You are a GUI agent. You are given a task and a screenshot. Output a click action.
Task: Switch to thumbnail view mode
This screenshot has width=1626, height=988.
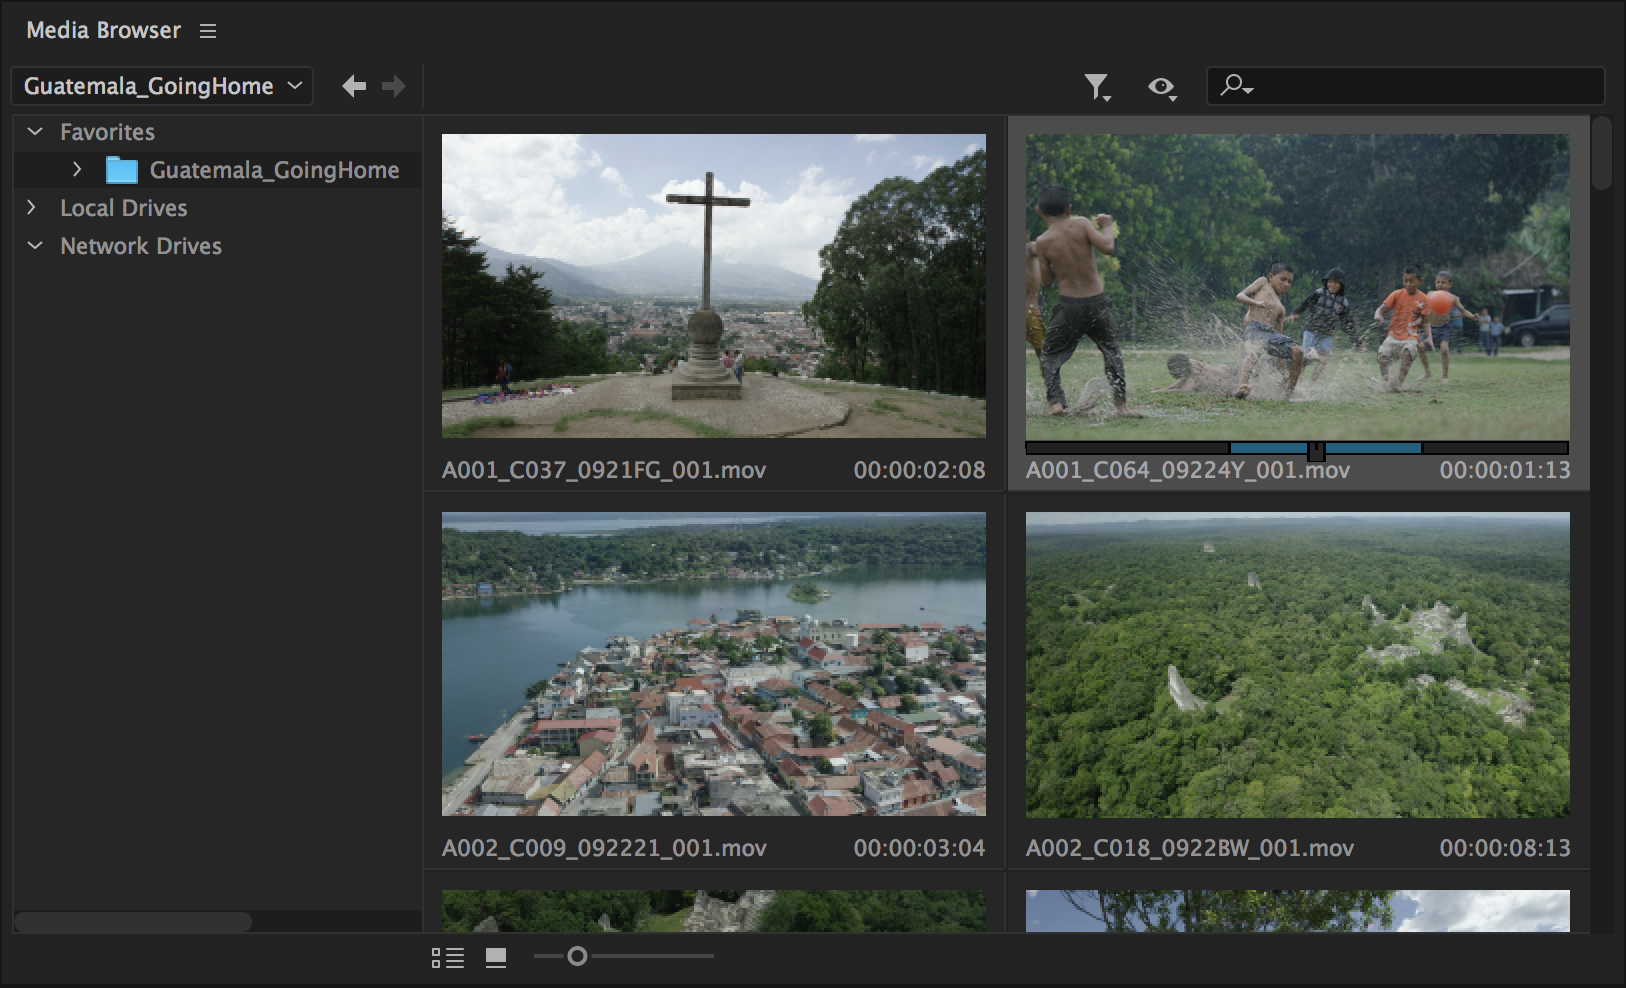[495, 957]
